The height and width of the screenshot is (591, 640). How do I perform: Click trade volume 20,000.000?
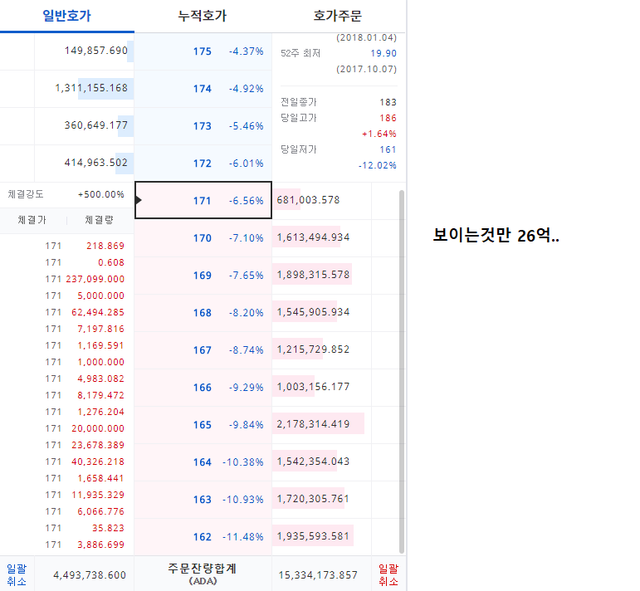(x=98, y=429)
